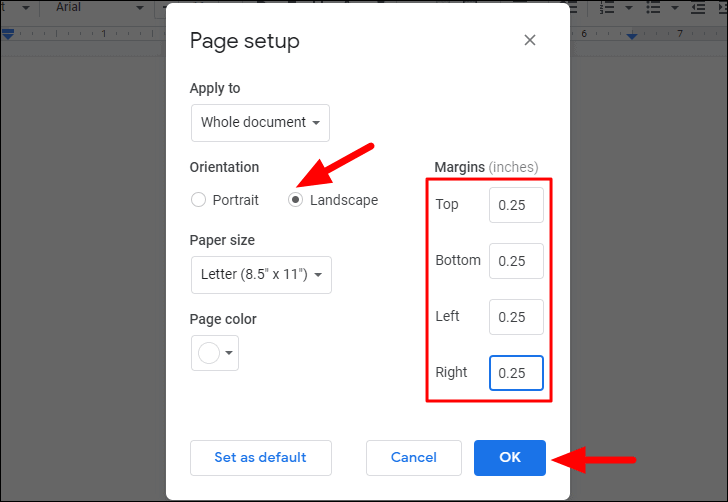
Task: Click the Left margin field
Action: click(516, 317)
